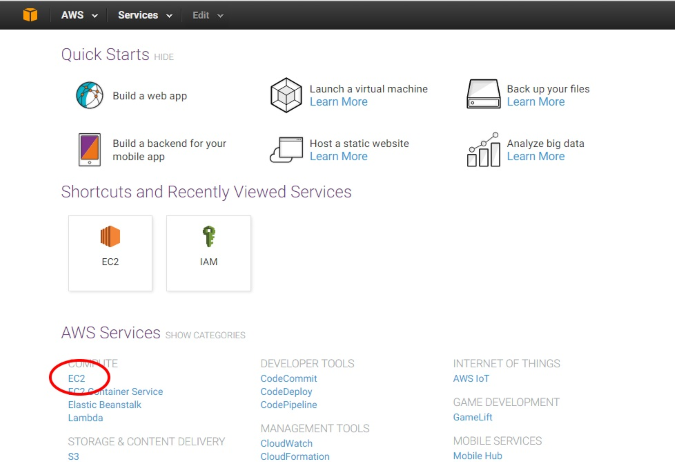The image size is (675, 462).
Task: Open GameLift under Game Development
Action: 472,417
